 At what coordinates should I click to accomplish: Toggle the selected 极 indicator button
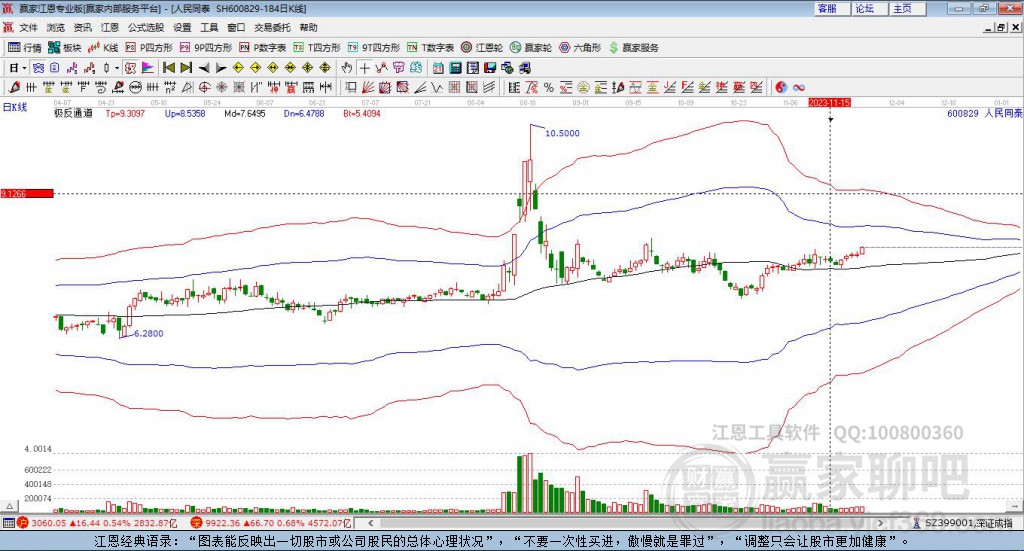(130, 68)
